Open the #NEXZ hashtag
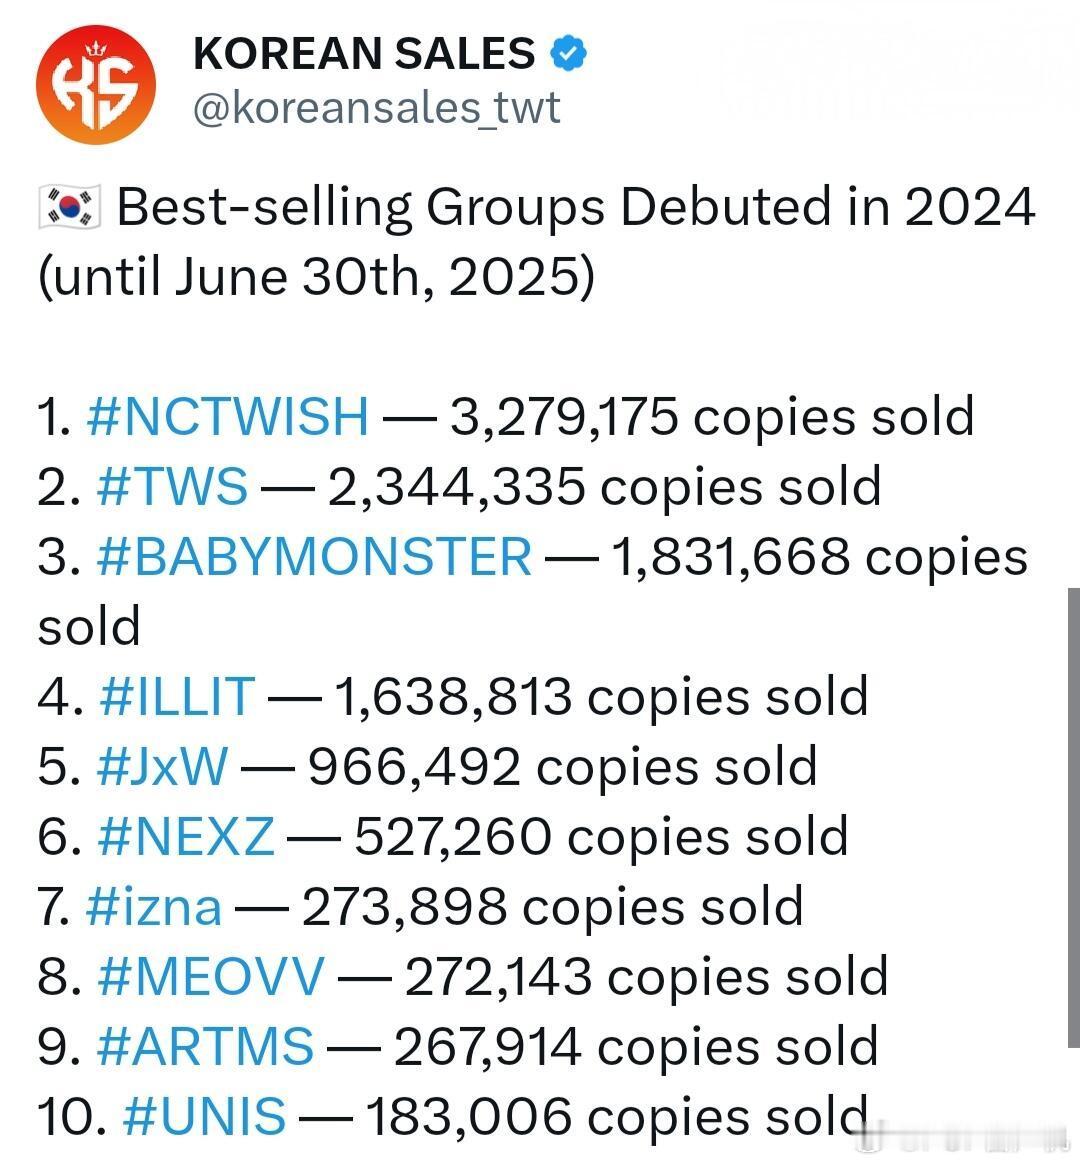Viewport: 1080px width, 1164px height. coord(186,837)
